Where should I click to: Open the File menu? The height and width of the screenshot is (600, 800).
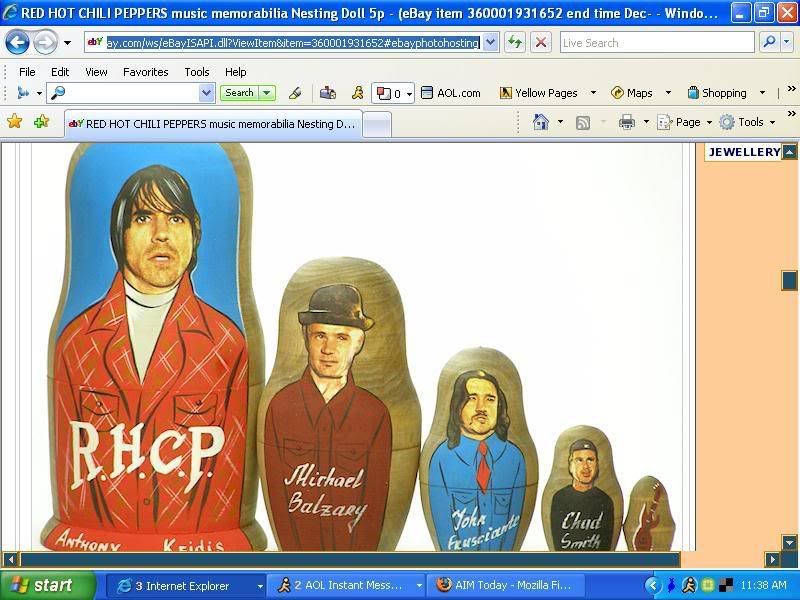(27, 72)
